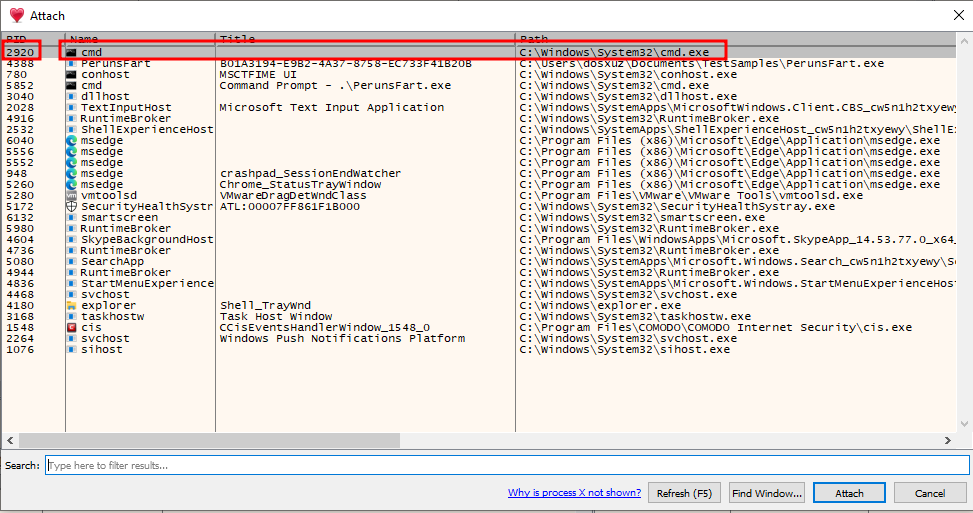Select the PerunsFart process icon
Screen dimensions: 973x513
coord(71,63)
